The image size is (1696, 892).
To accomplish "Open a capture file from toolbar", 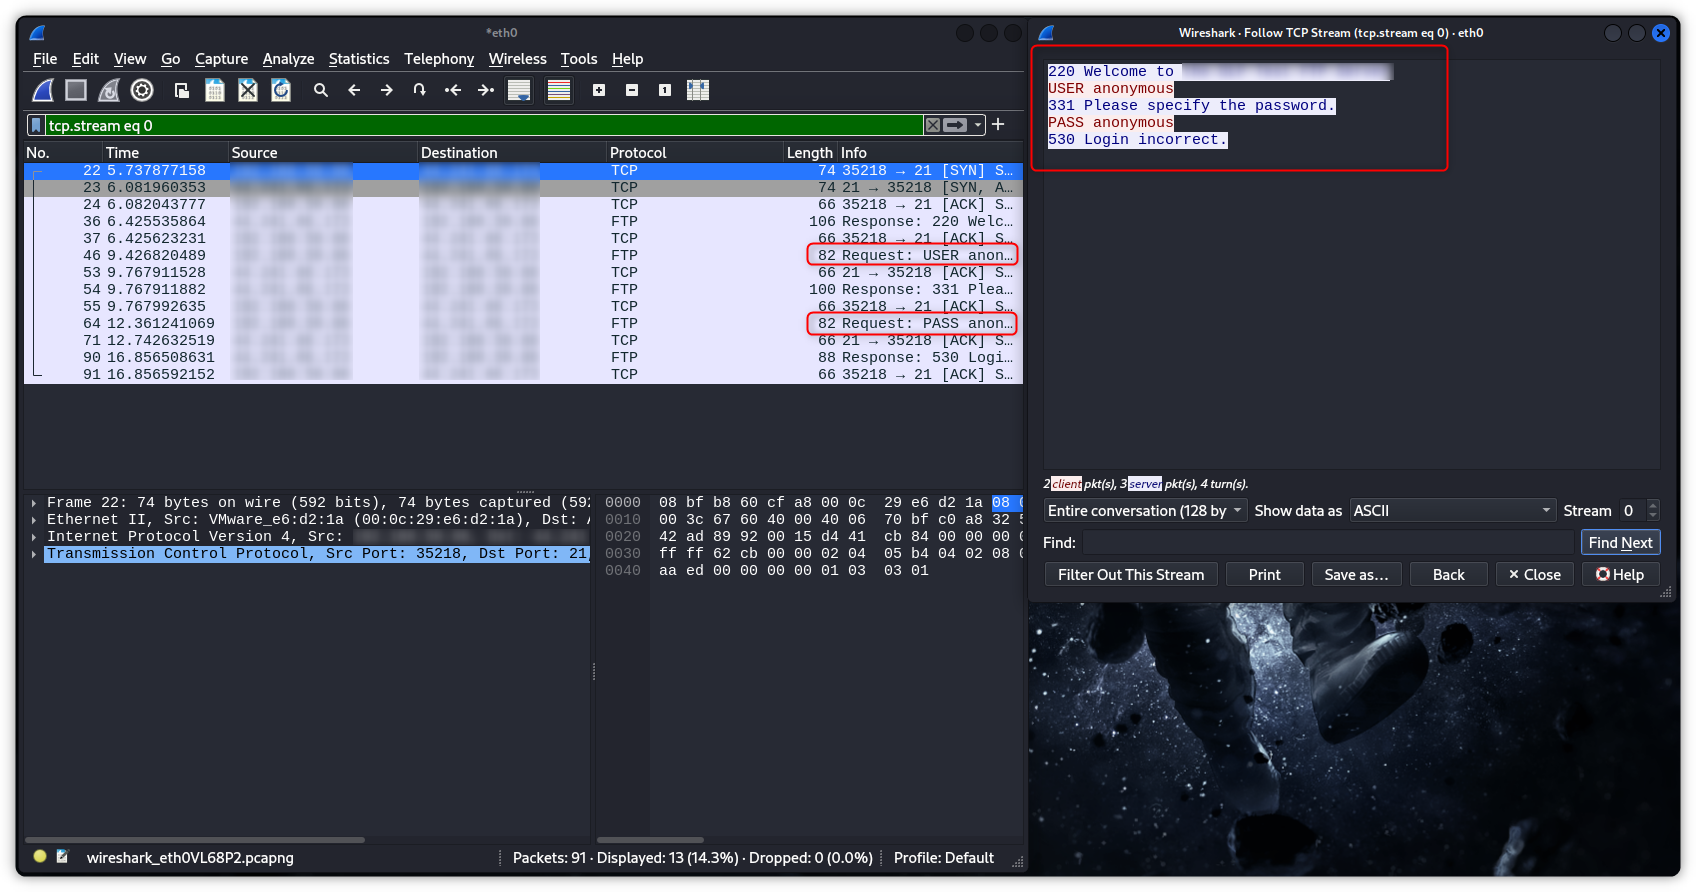I will coord(182,90).
